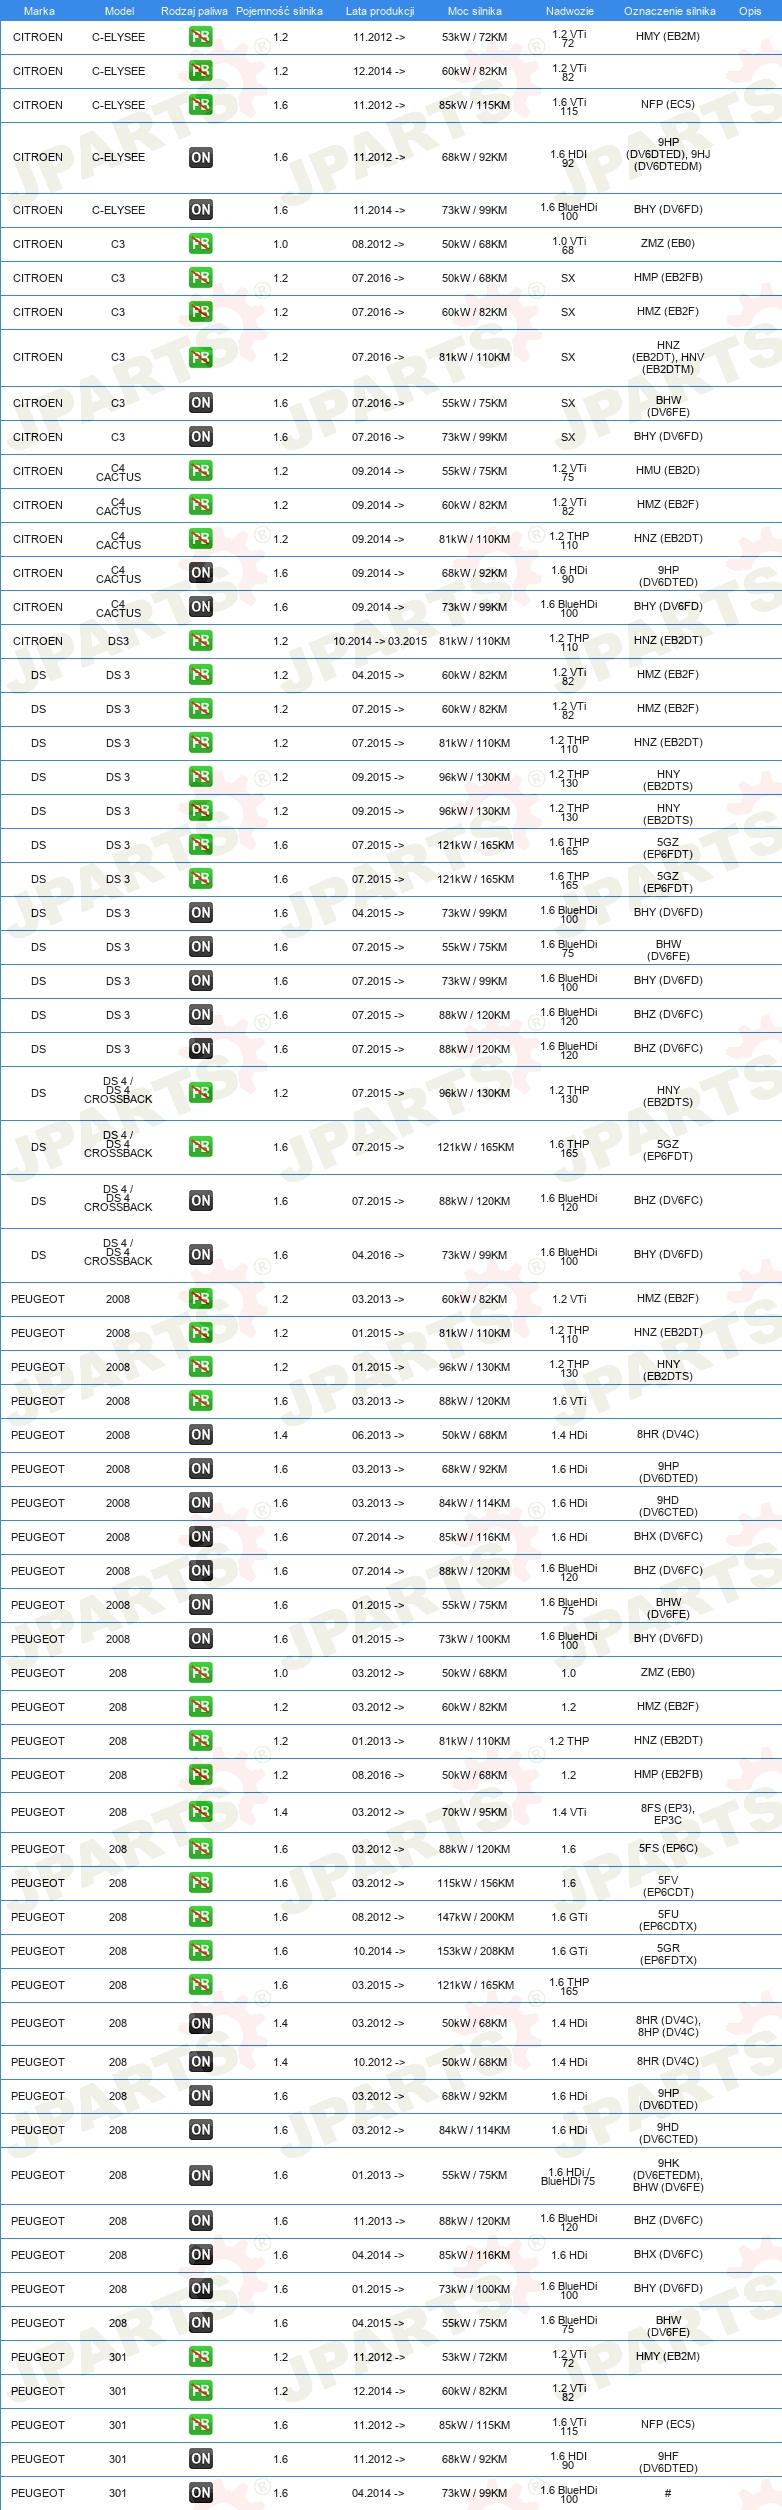Image resolution: width=782 pixels, height=2510 pixels.
Task: Click petrol icon in DS 4 Crossback 121kW / 165KM row
Action: coord(201,1147)
